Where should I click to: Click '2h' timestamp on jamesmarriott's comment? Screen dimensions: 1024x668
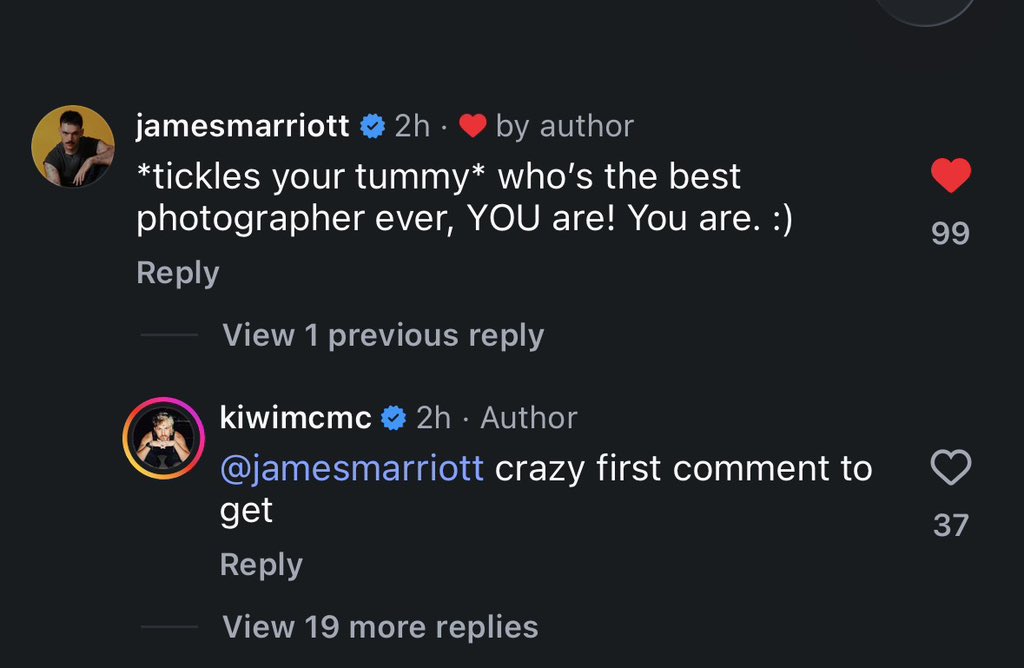(x=412, y=126)
